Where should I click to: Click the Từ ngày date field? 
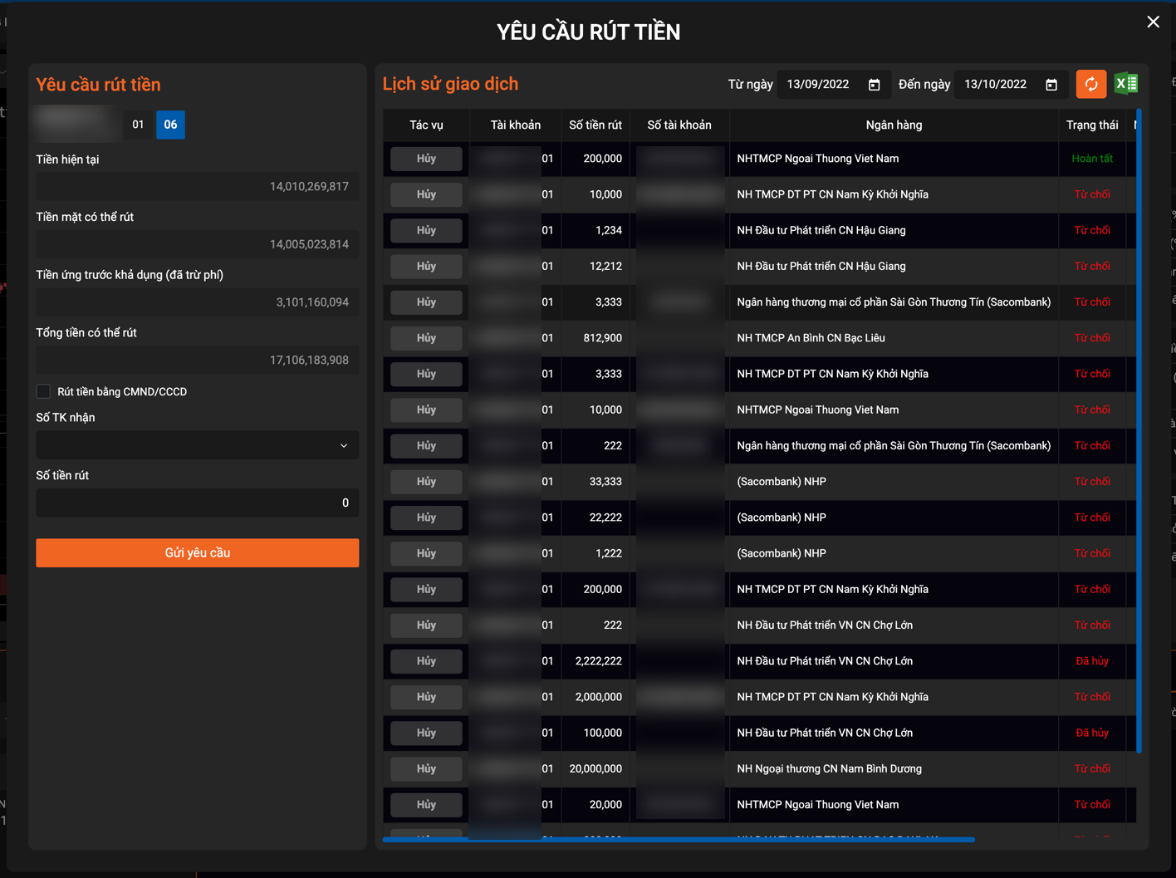(822, 85)
